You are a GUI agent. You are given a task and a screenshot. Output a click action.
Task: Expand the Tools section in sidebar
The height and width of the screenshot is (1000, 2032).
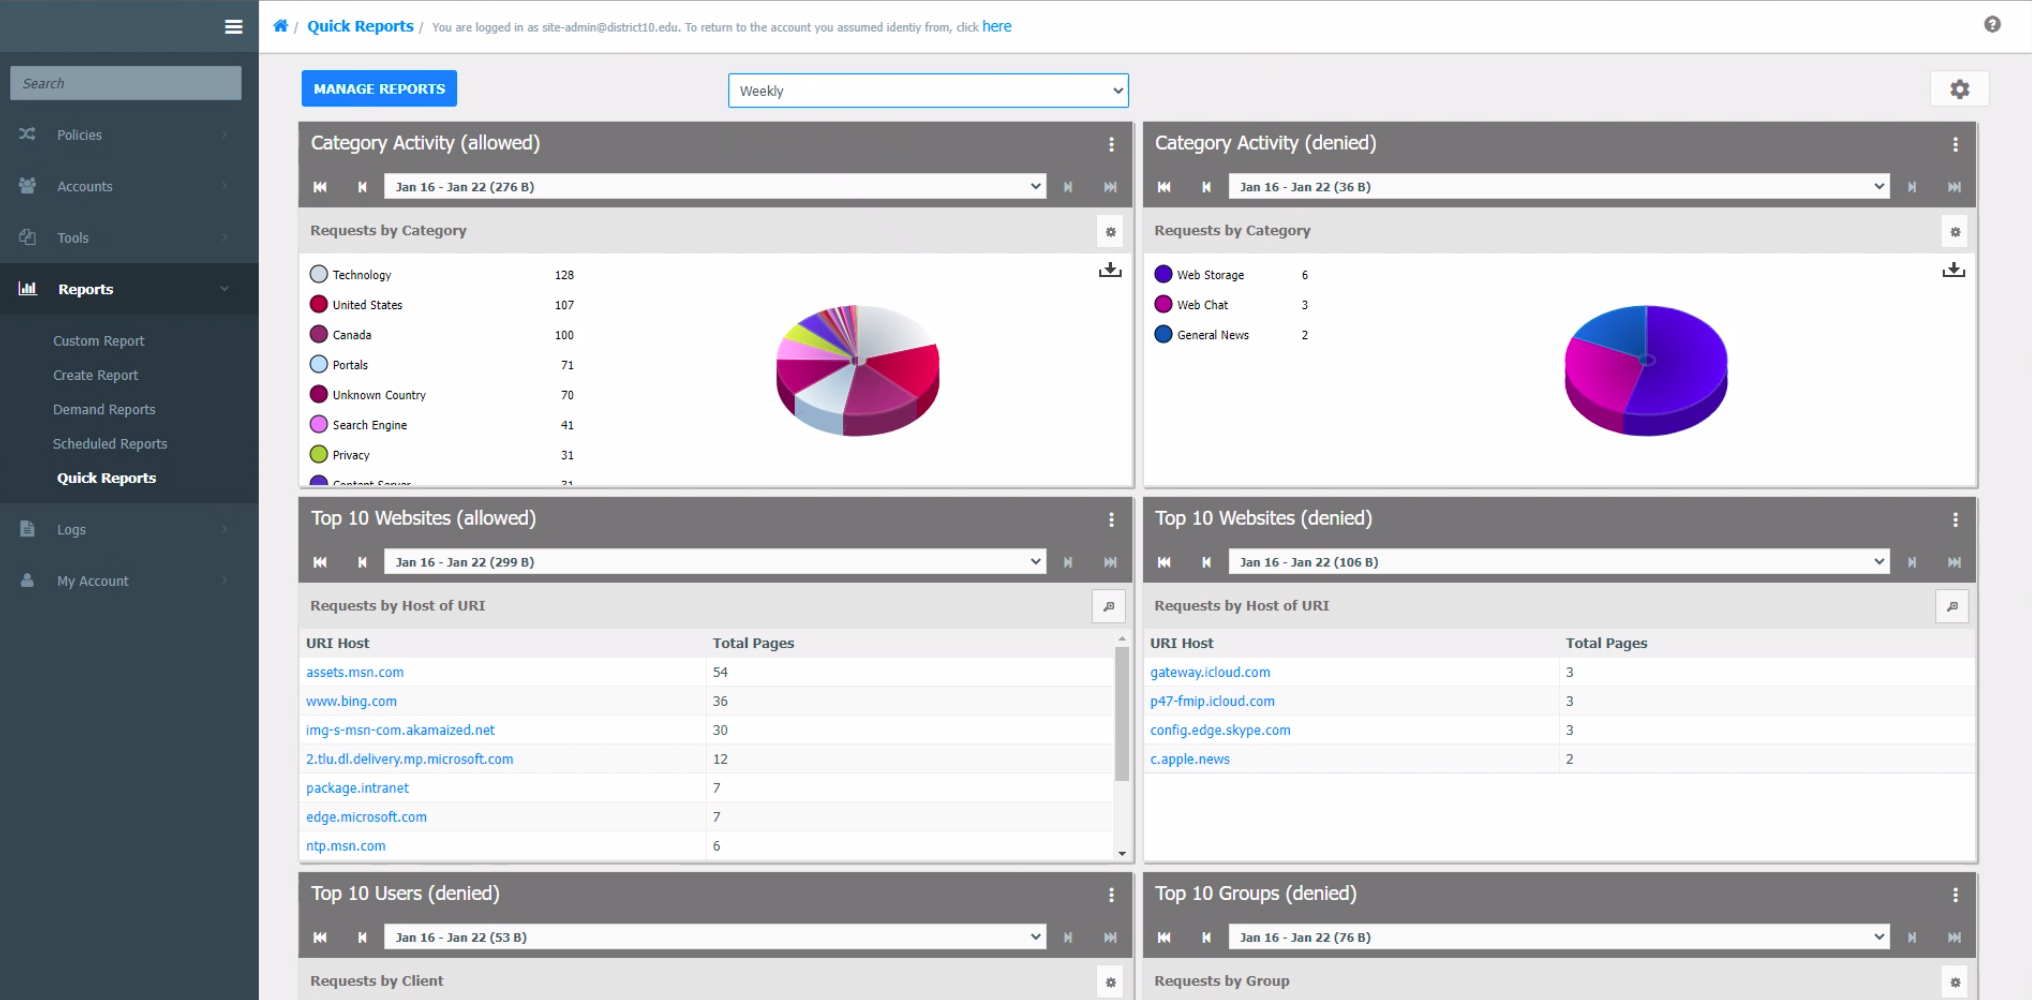[x=73, y=237]
